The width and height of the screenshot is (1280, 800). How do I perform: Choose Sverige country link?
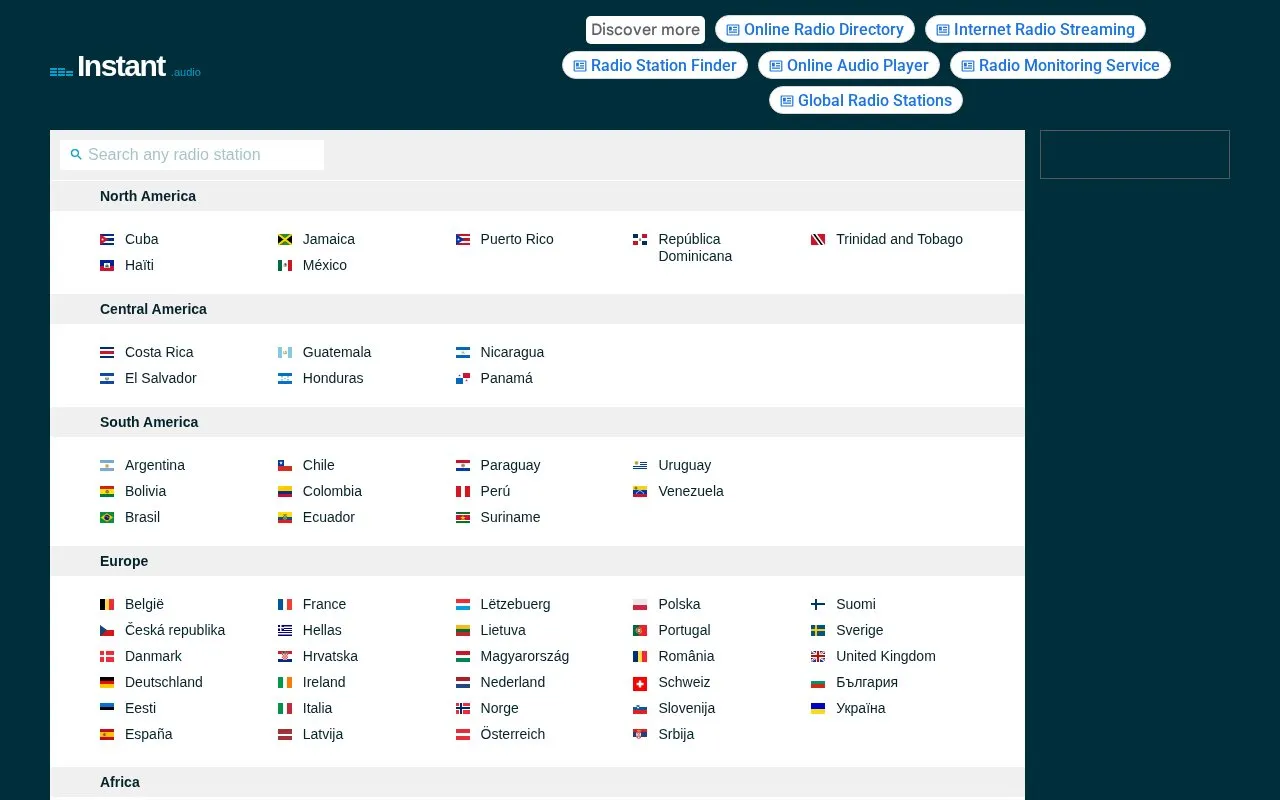(x=860, y=631)
